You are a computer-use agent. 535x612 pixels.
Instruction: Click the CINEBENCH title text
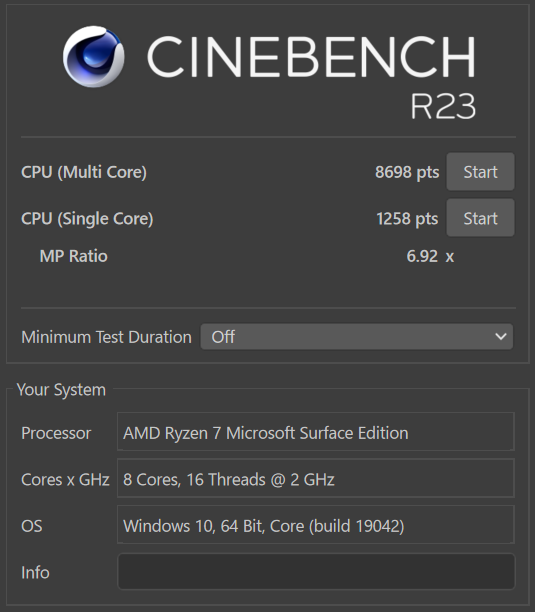[311, 57]
